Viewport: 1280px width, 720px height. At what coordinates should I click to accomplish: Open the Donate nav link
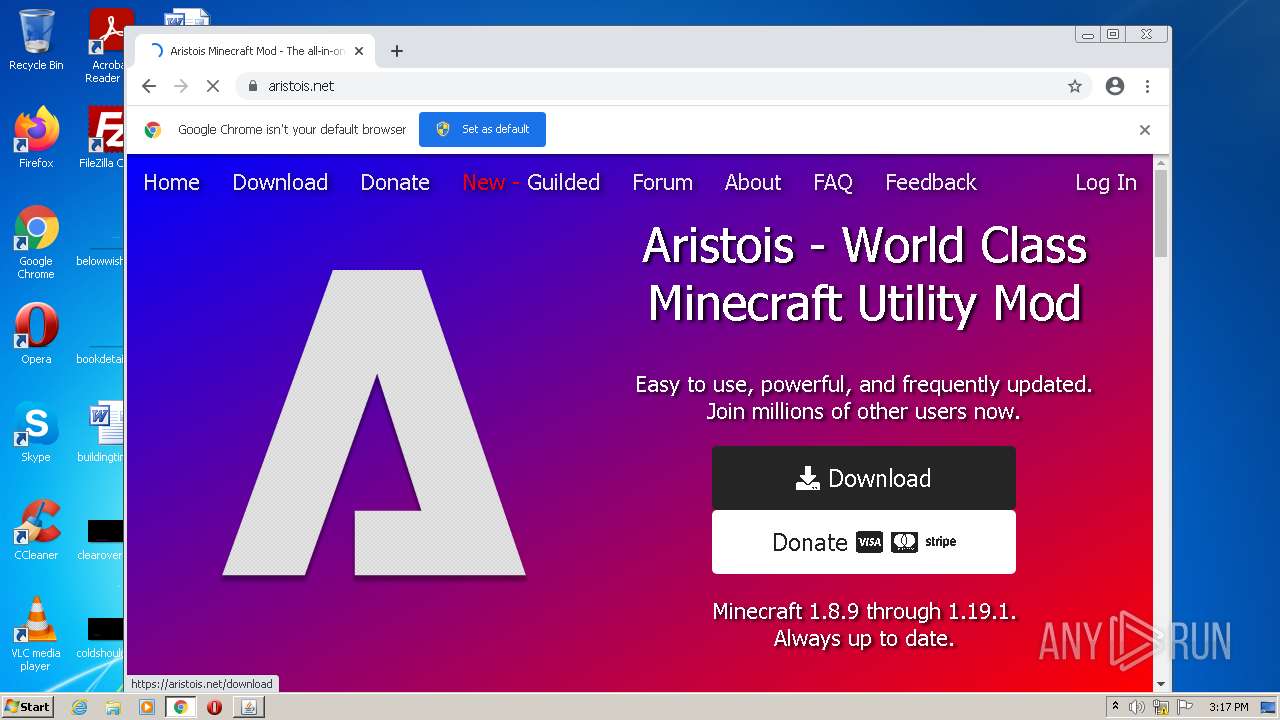tap(395, 182)
